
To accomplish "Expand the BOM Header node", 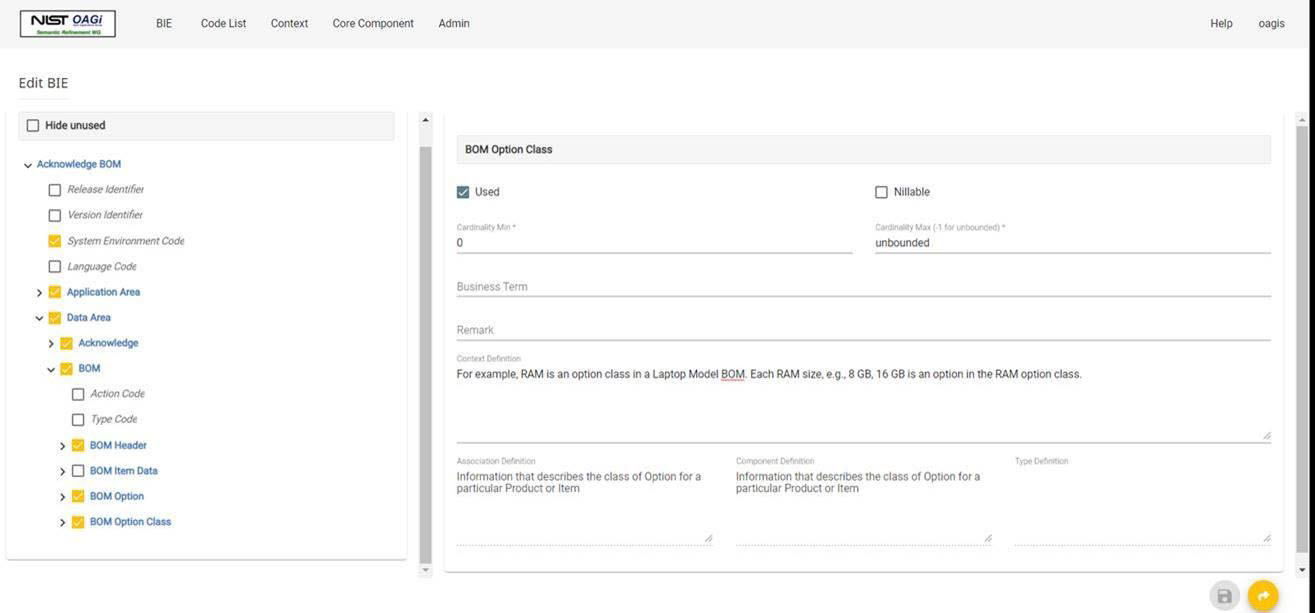I will [x=62, y=446].
